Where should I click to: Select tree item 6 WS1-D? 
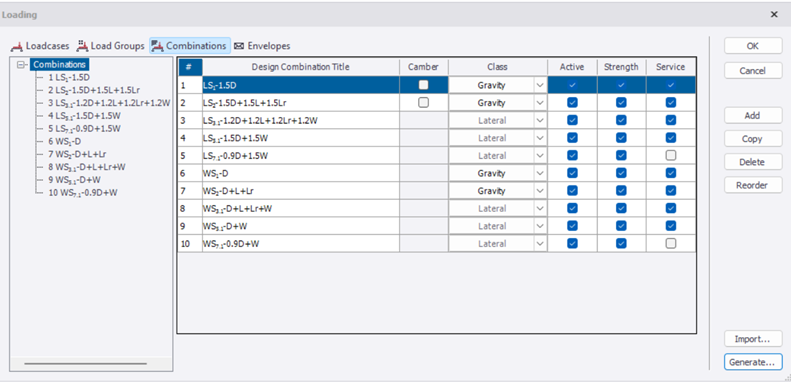coord(66,141)
